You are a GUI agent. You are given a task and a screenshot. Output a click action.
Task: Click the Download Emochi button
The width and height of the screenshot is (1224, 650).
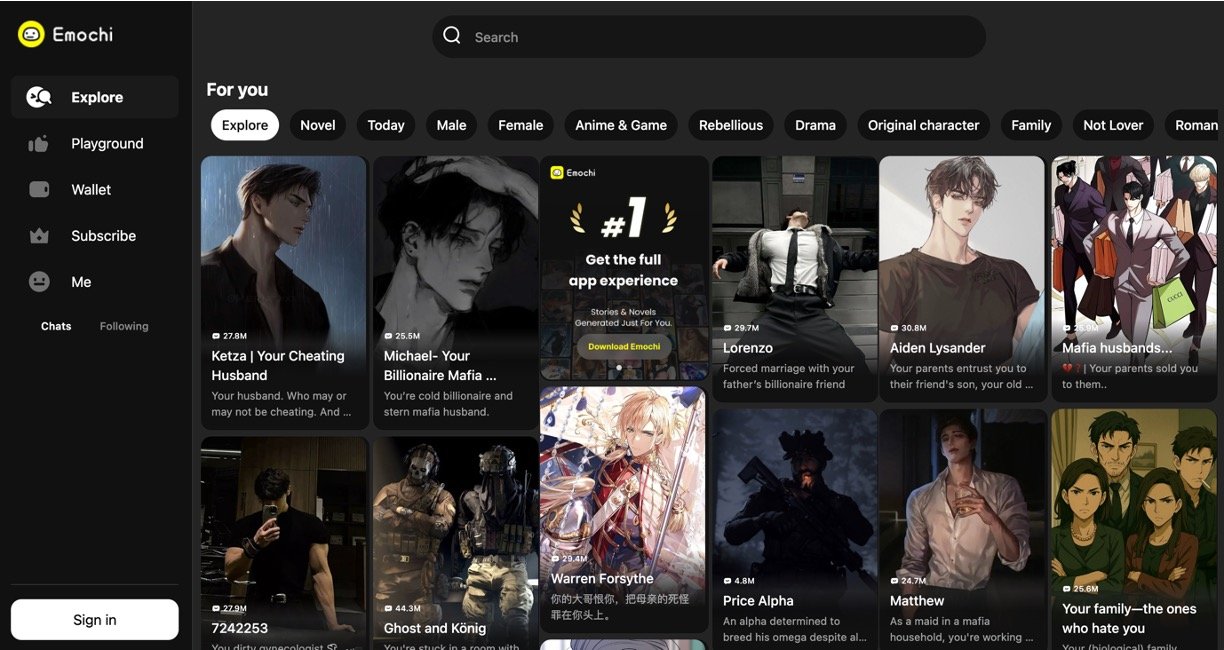[624, 346]
